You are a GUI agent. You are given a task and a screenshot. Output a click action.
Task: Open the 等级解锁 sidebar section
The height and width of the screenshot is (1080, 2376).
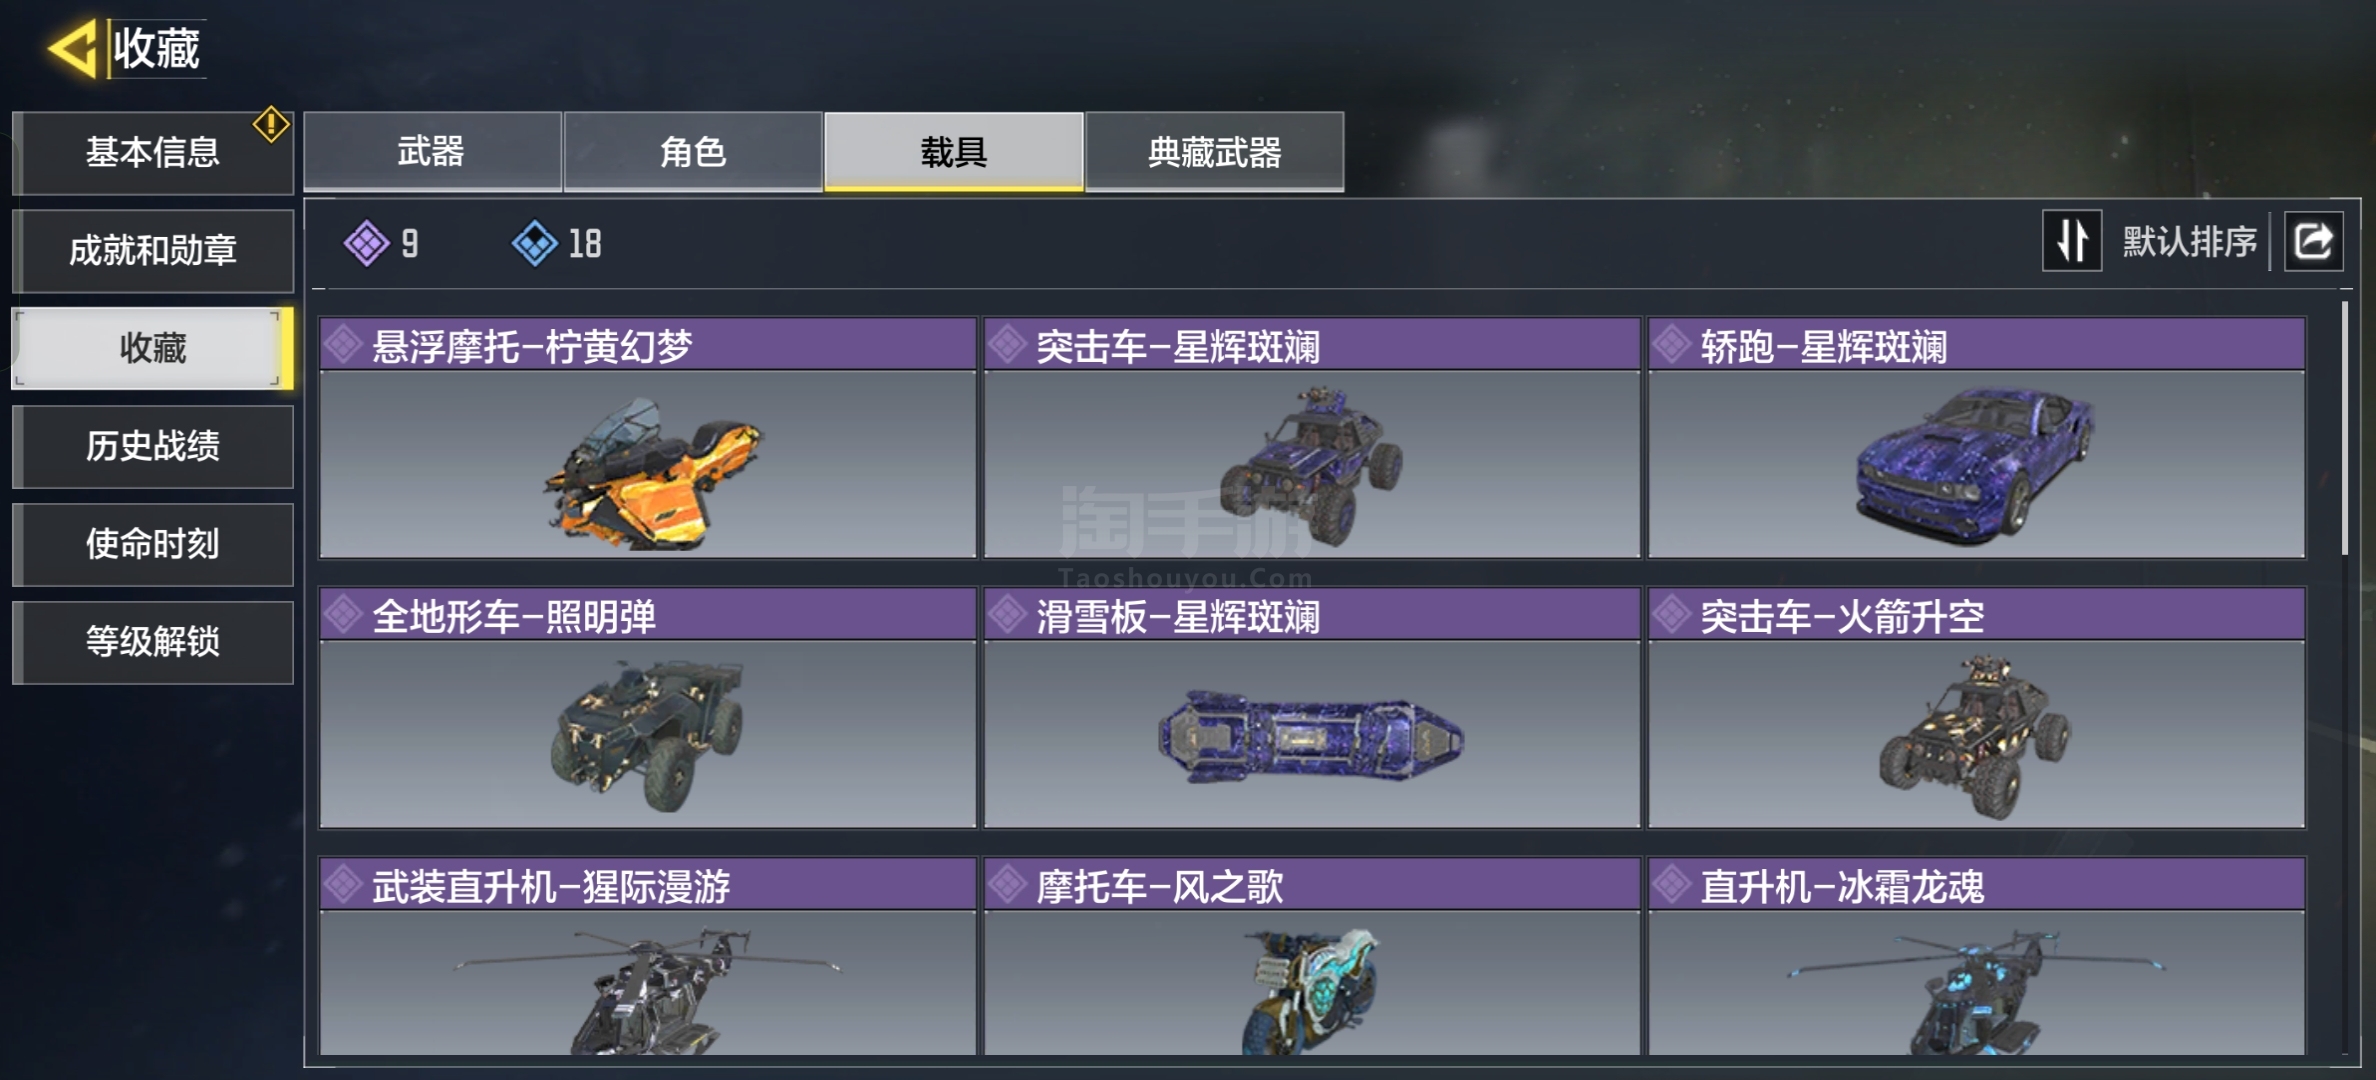(x=153, y=642)
